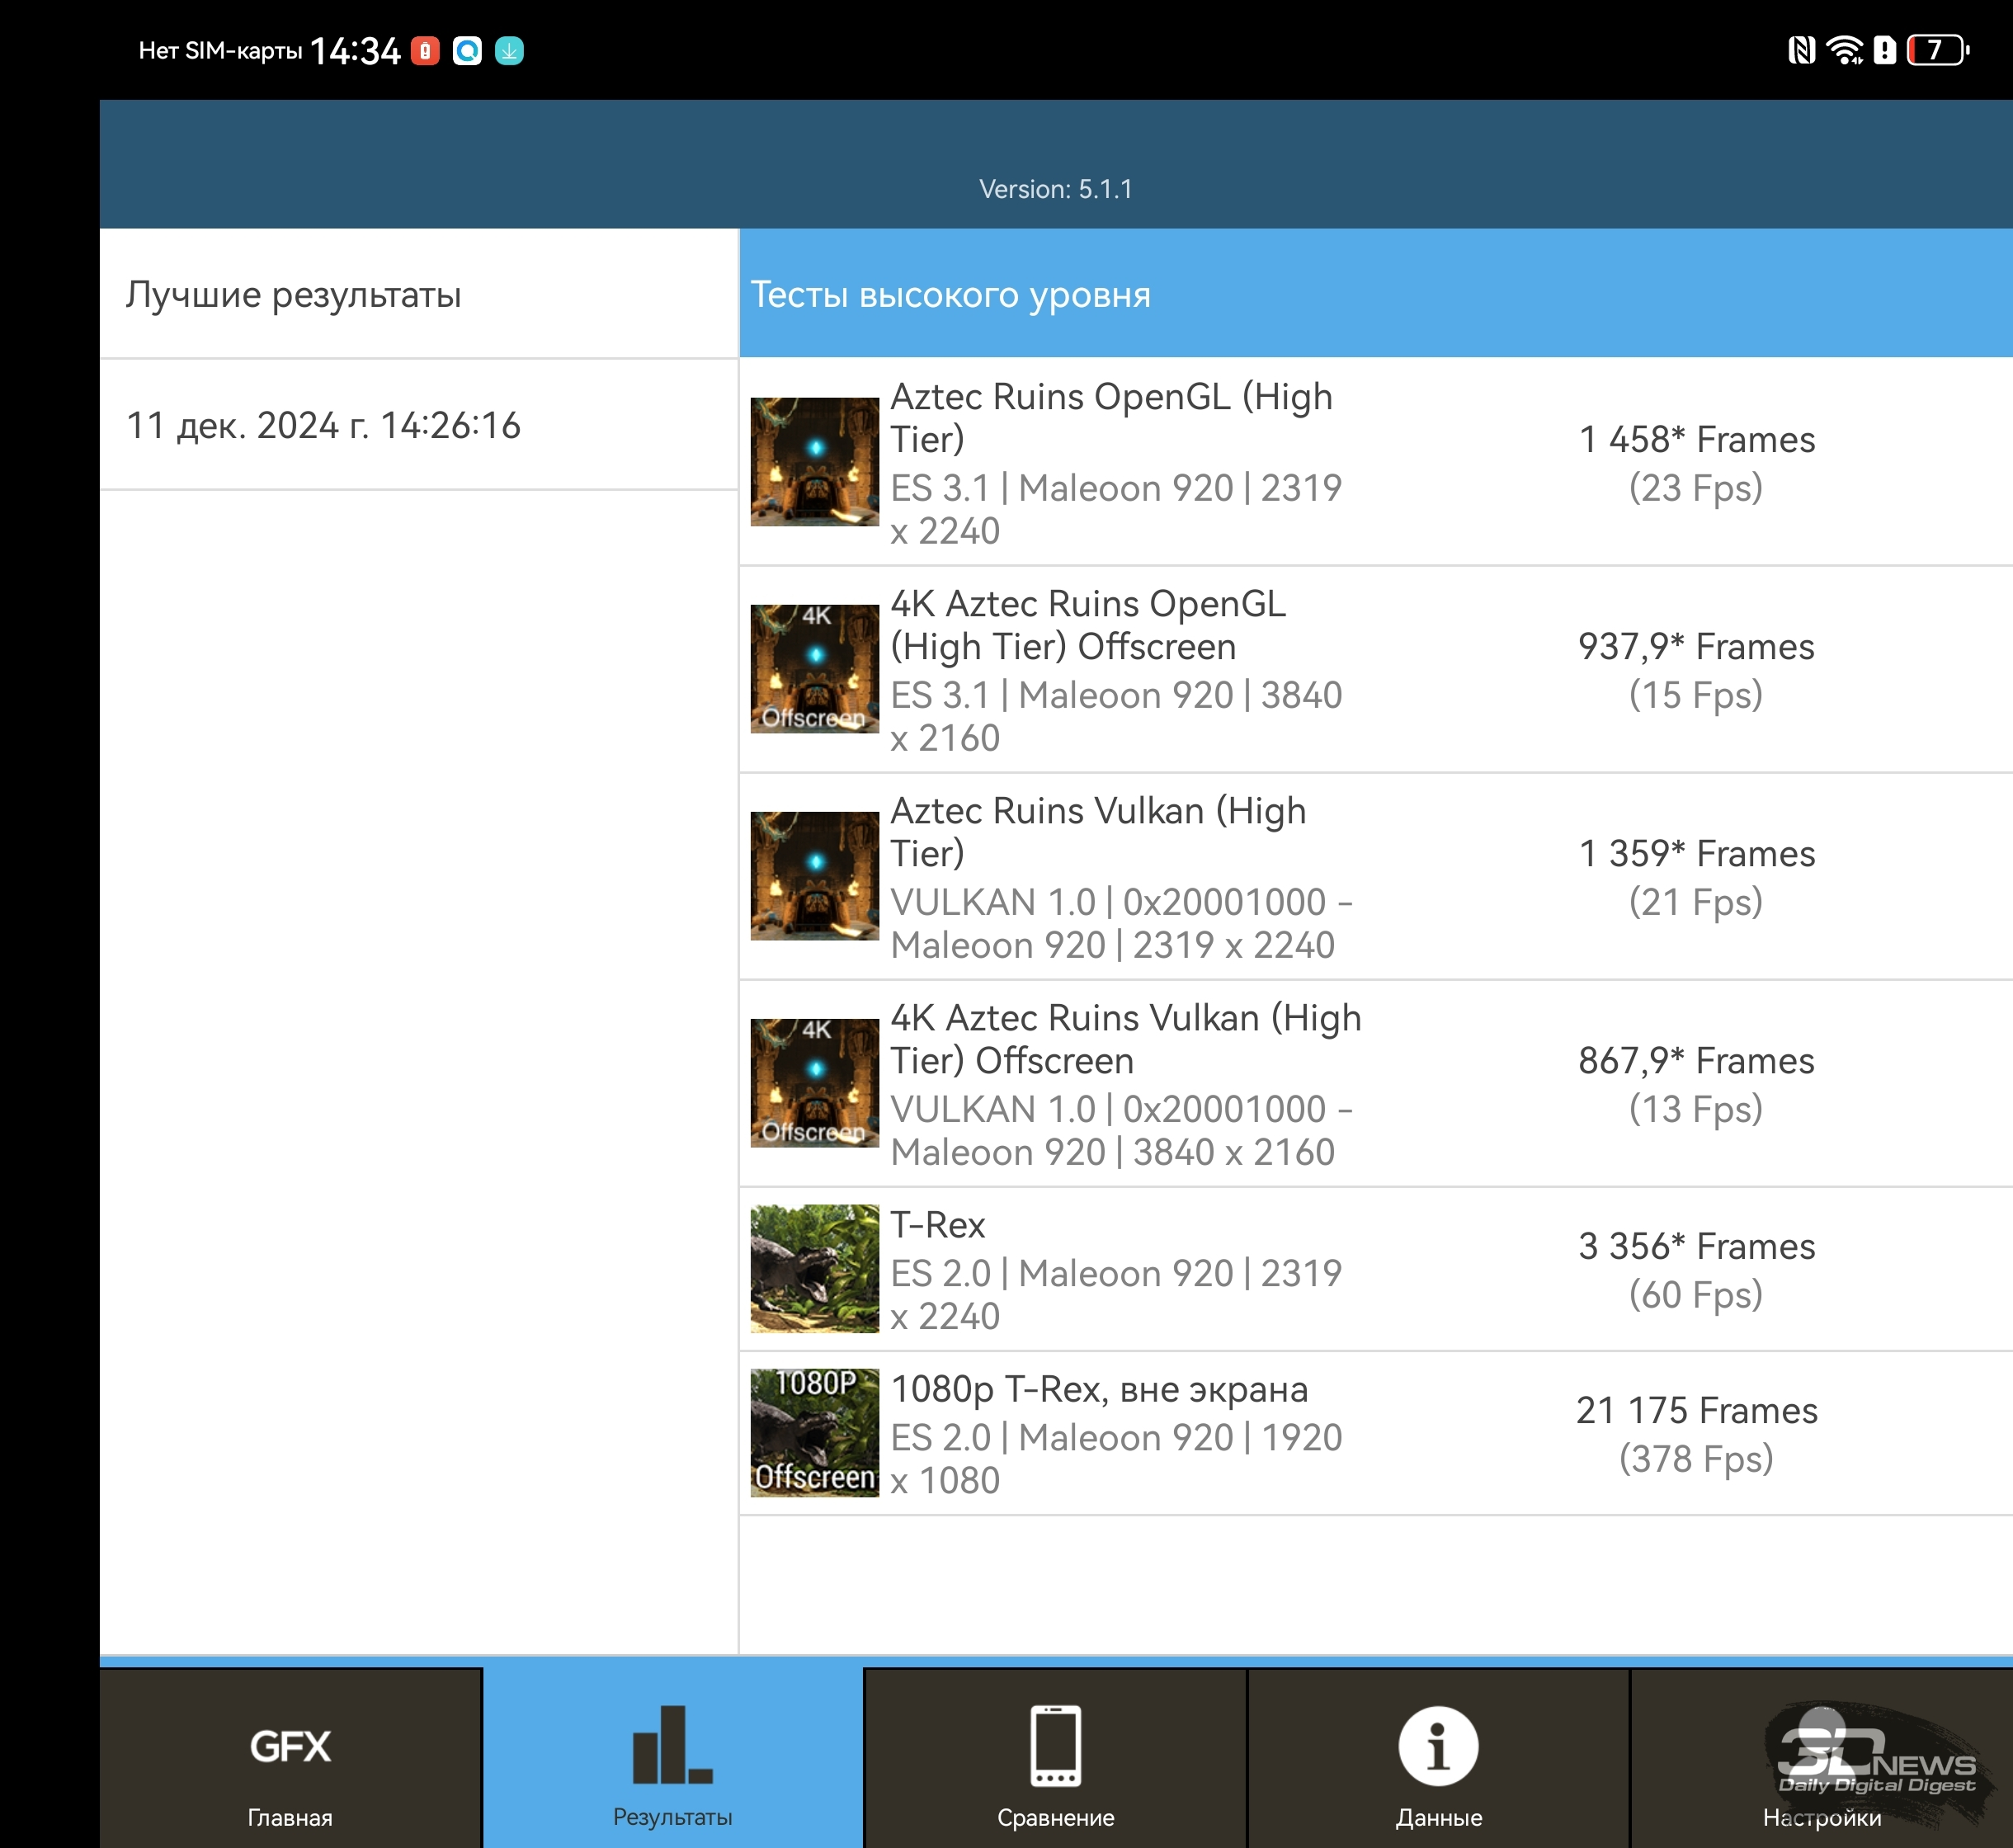Select 4K Aztec Ruins OpenGL Offscreen title
Viewport: 2013px width, 1848px height.
[x=1088, y=625]
